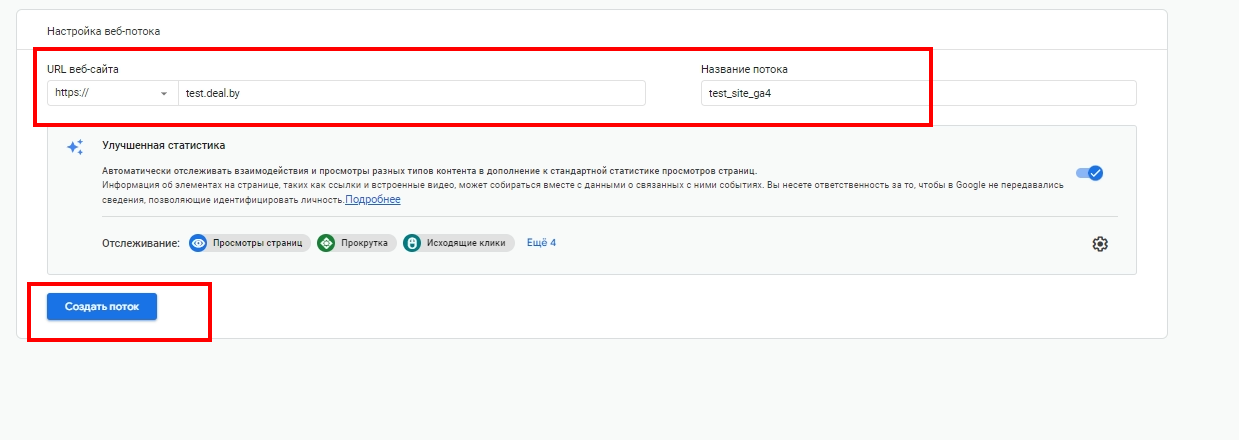Click the URL field containing test.deal.by
The width and height of the screenshot is (1239, 440).
[411, 93]
